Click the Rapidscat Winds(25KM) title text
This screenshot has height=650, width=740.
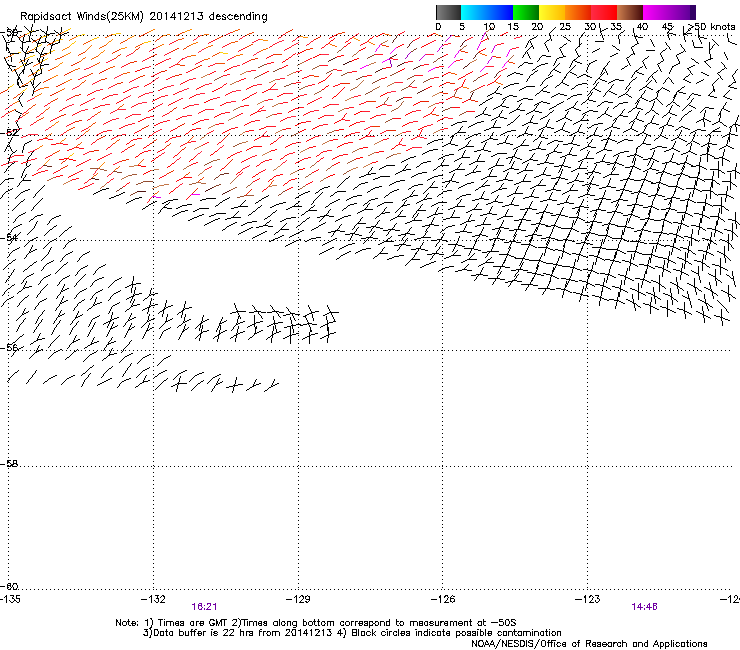point(143,17)
